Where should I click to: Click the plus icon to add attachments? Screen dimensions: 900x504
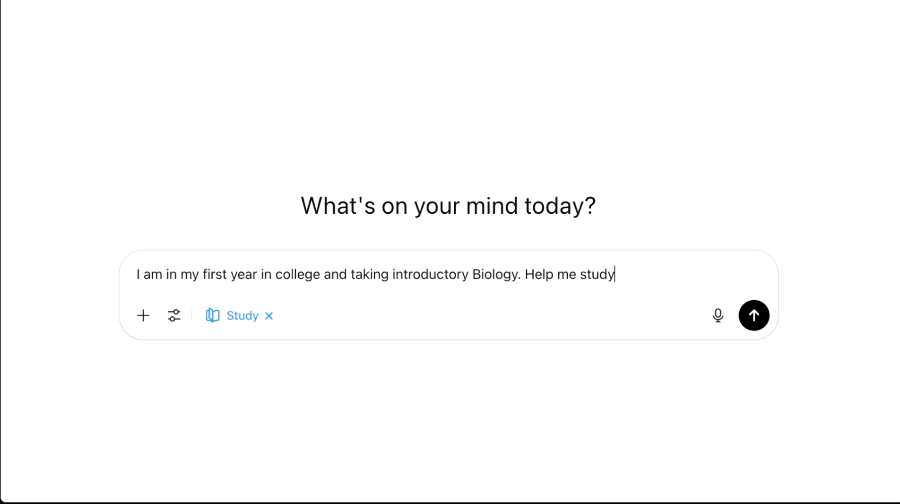[x=143, y=315]
